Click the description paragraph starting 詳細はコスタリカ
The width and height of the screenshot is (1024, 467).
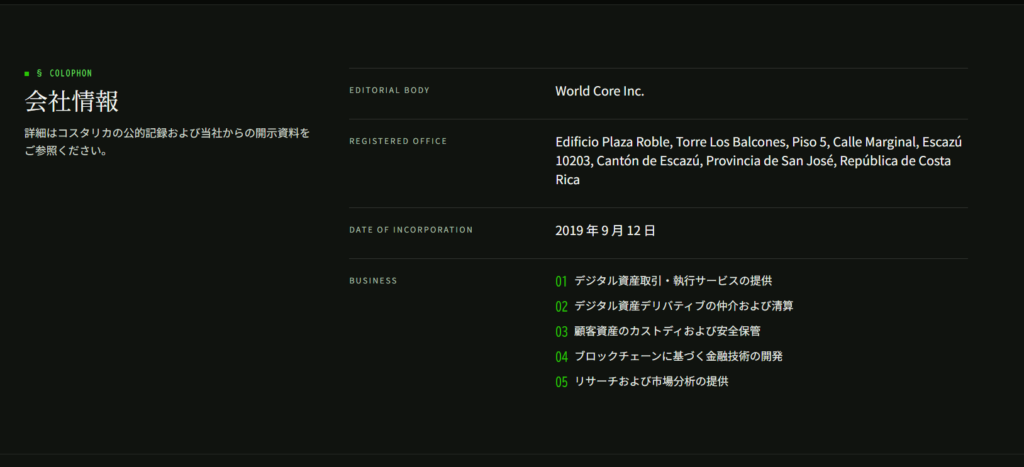pyautogui.click(x=167, y=142)
